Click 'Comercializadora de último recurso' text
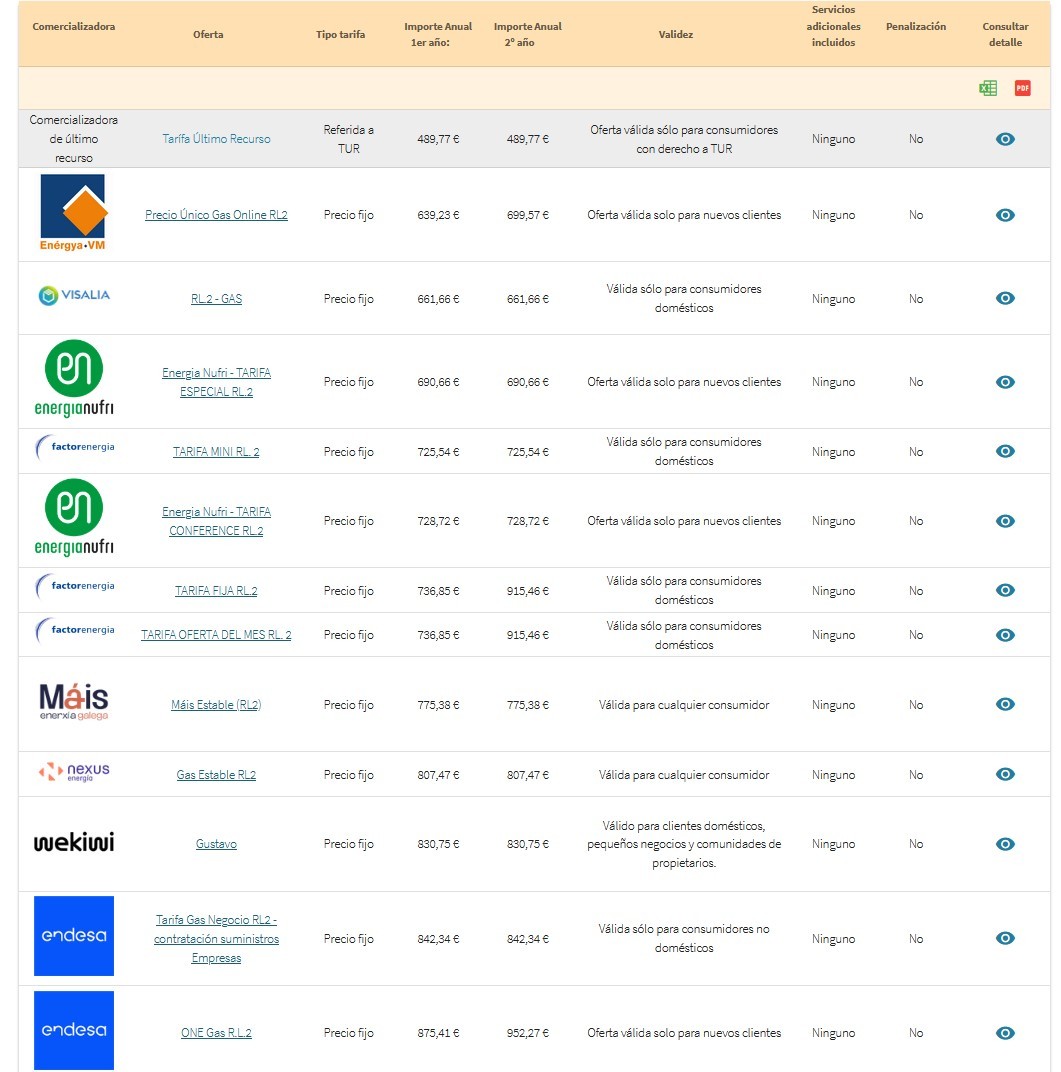 tap(74, 139)
